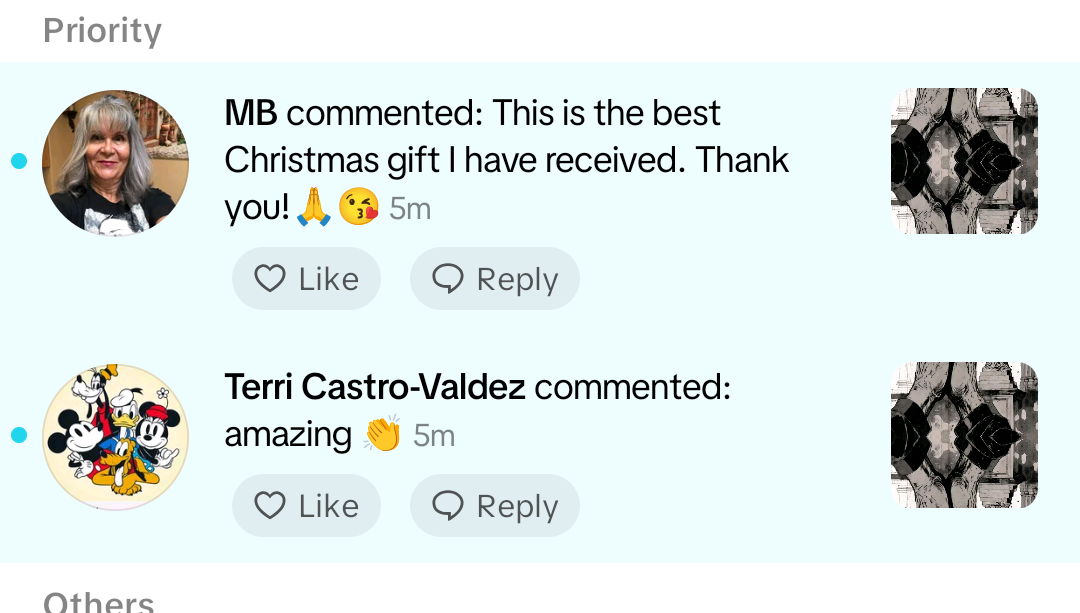This screenshot has height=613, width=1080.
Task: Click unread dot beside Terri's notification
Action: 18,435
